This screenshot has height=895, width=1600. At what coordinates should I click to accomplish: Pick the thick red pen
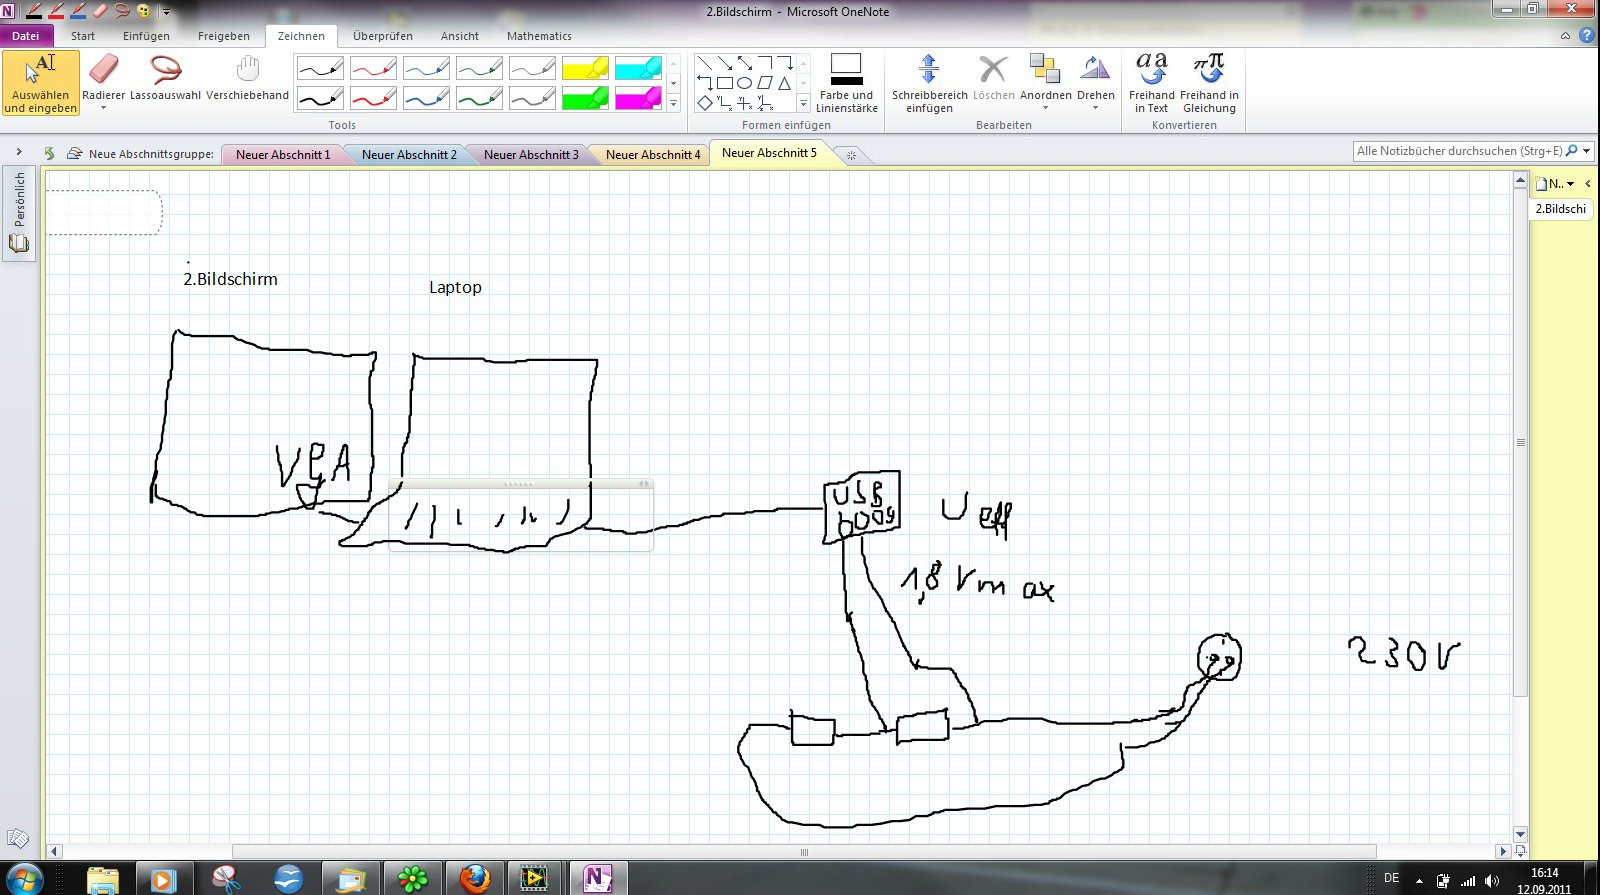pyautogui.click(x=374, y=98)
